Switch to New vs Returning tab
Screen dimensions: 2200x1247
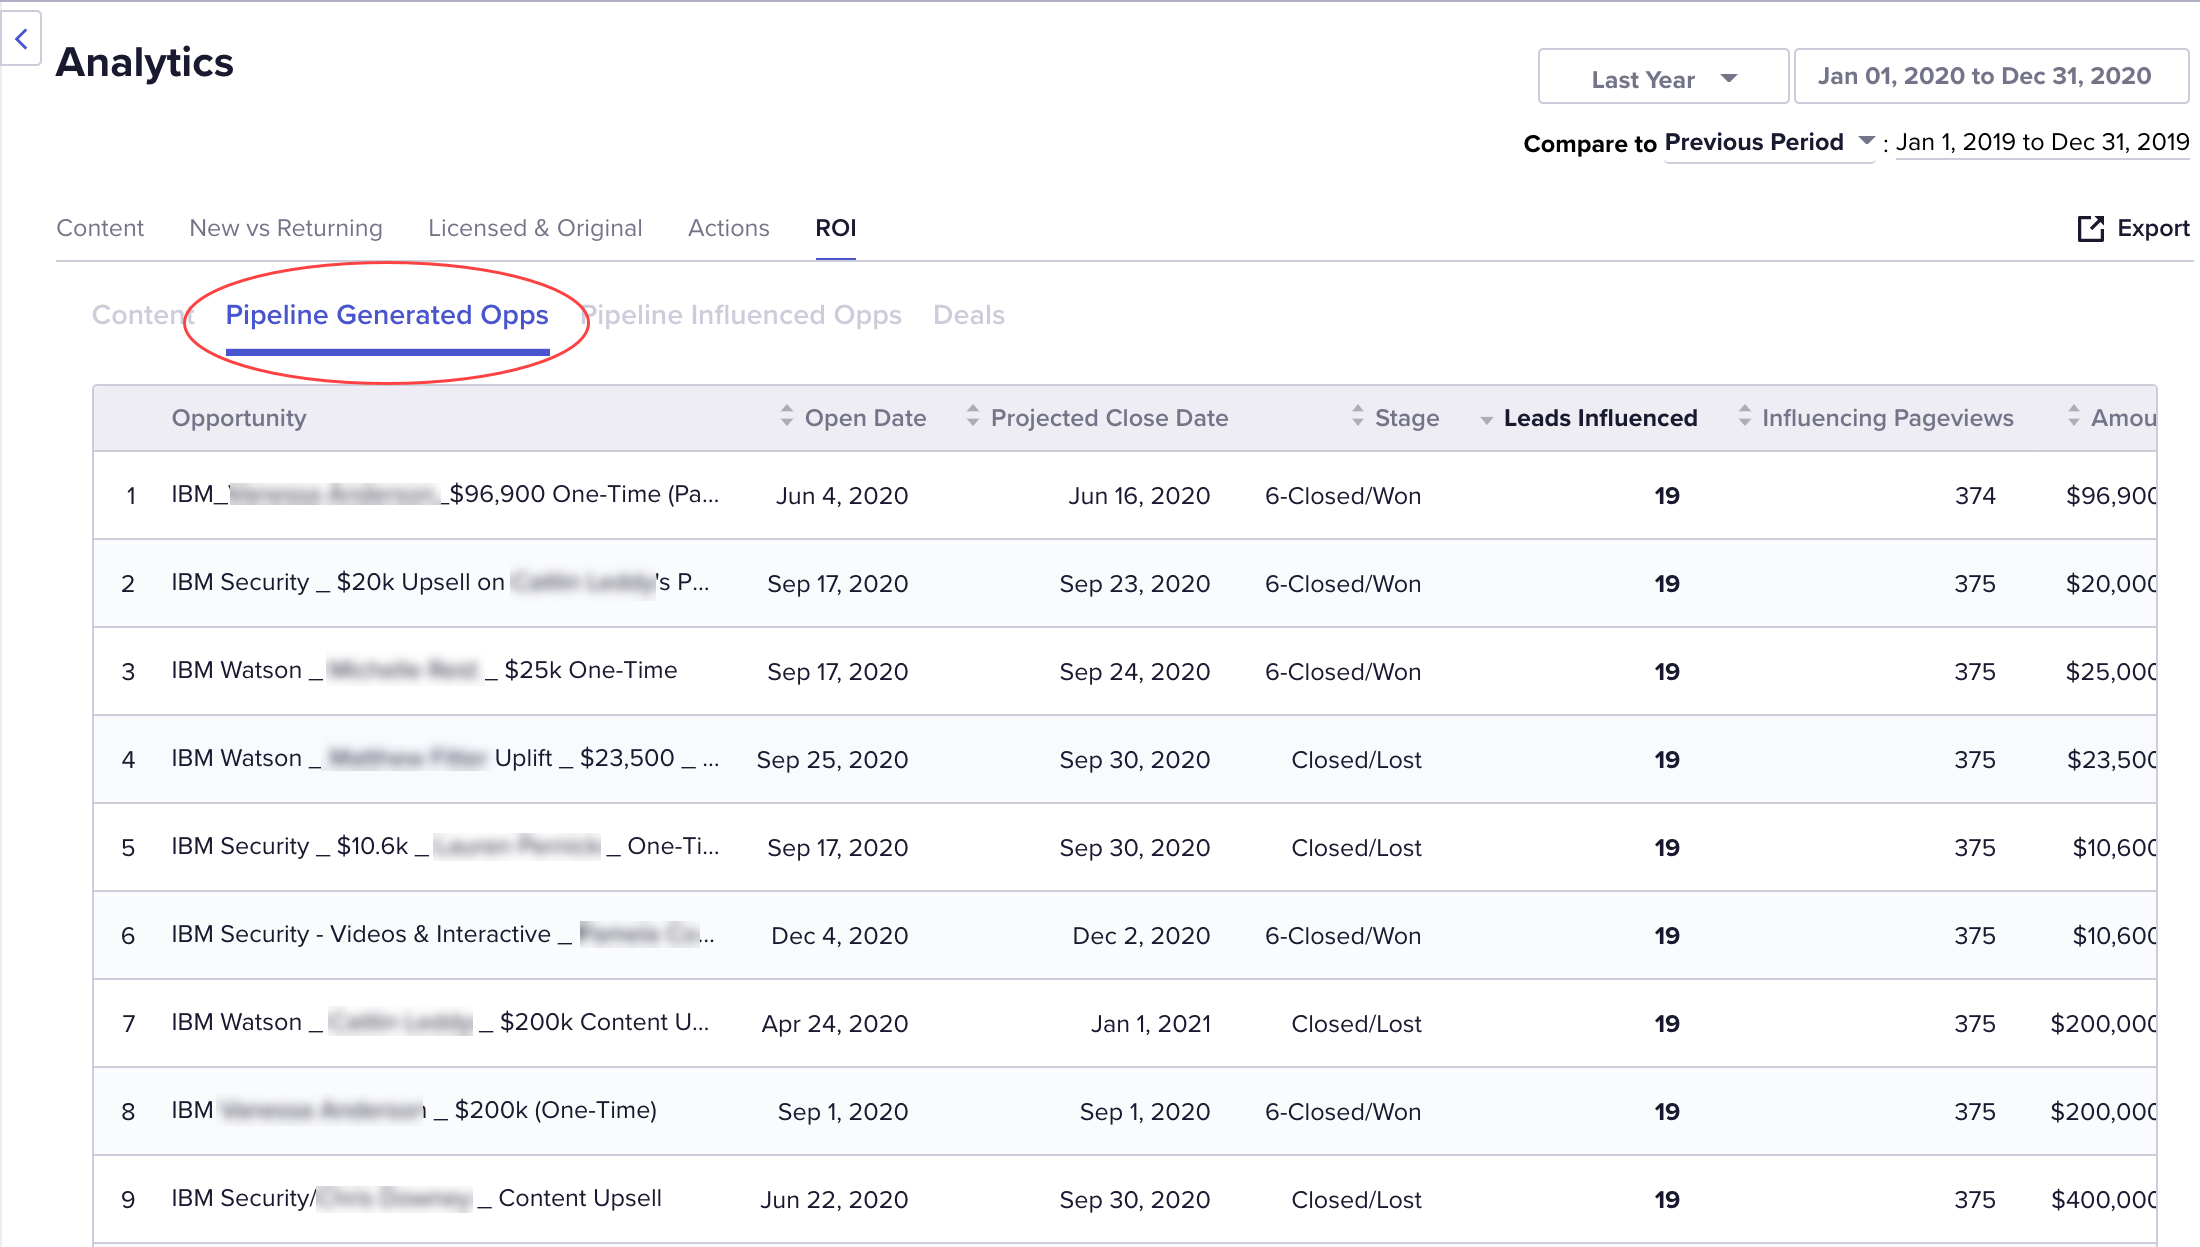click(286, 228)
